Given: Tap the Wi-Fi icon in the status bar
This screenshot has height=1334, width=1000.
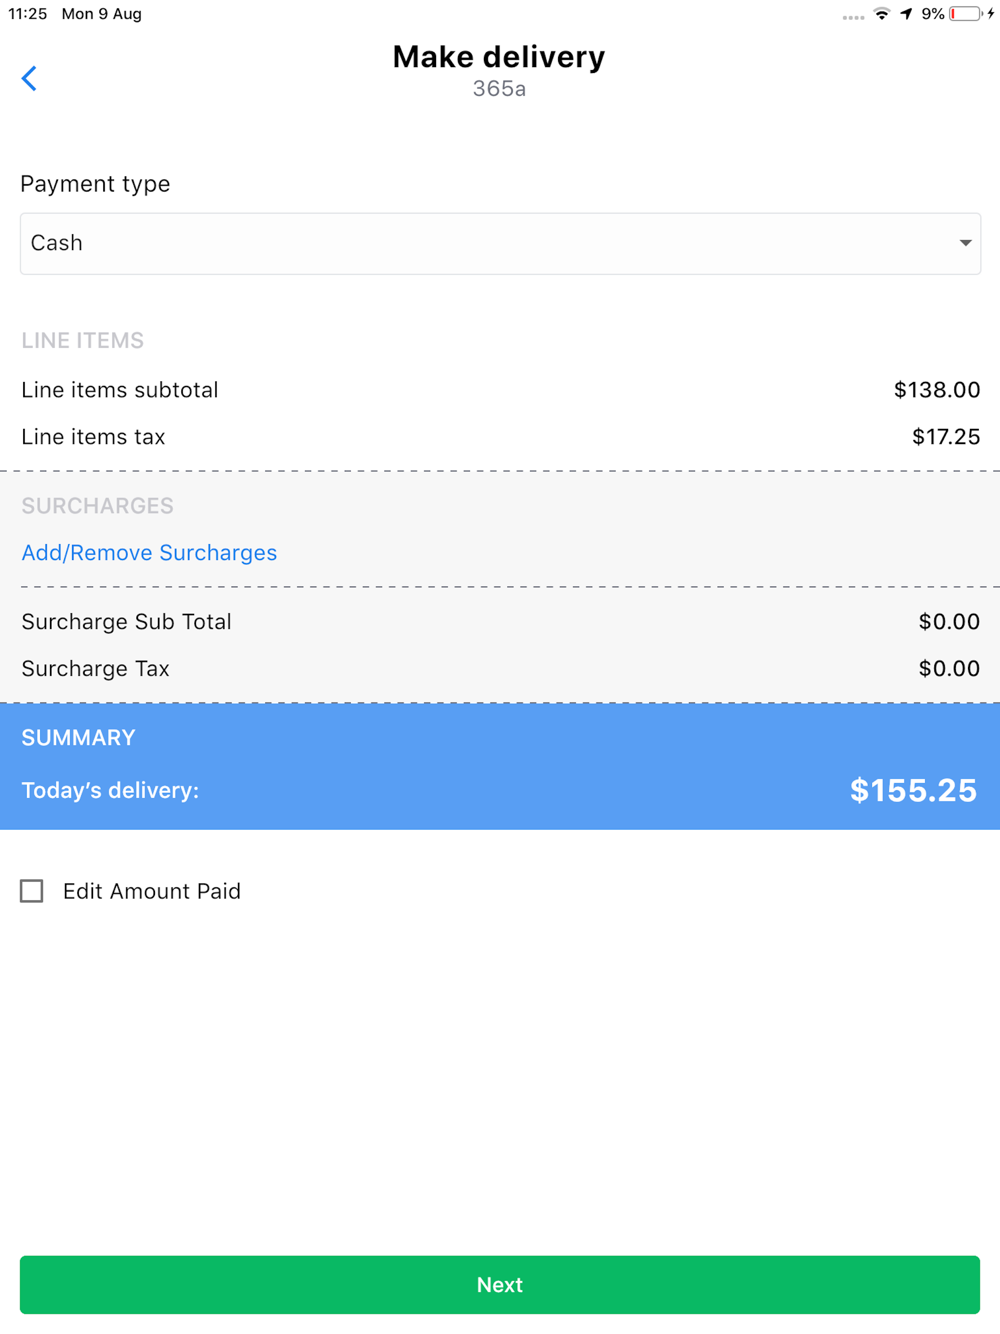Looking at the screenshot, I should (x=881, y=14).
